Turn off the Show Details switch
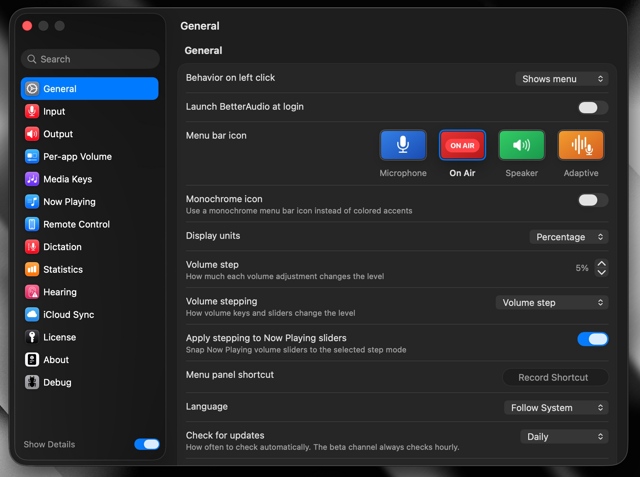The width and height of the screenshot is (640, 477). [147, 444]
